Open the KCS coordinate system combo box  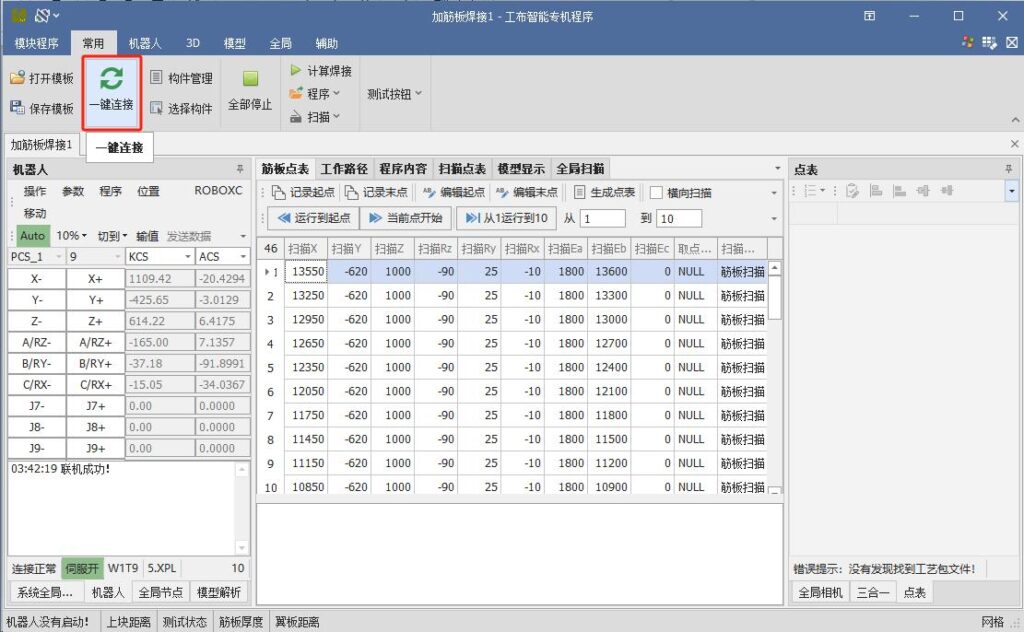tap(158, 257)
